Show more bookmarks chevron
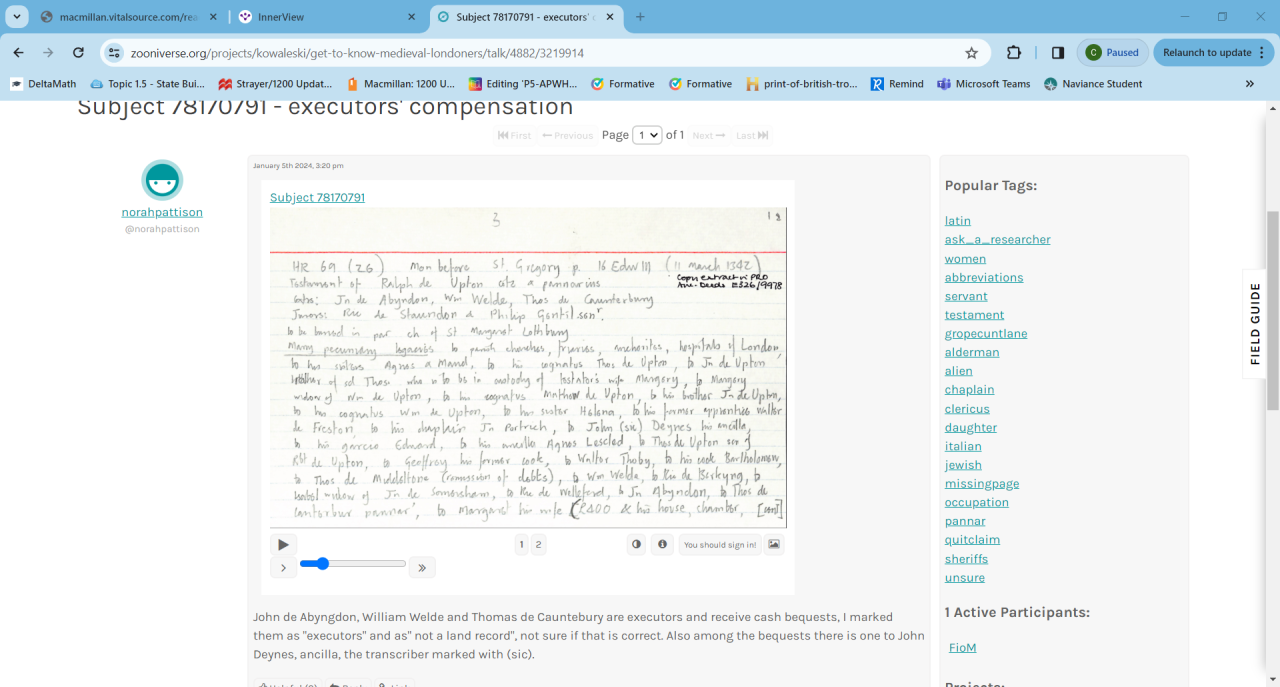The height and width of the screenshot is (687, 1280). pos(1250,84)
